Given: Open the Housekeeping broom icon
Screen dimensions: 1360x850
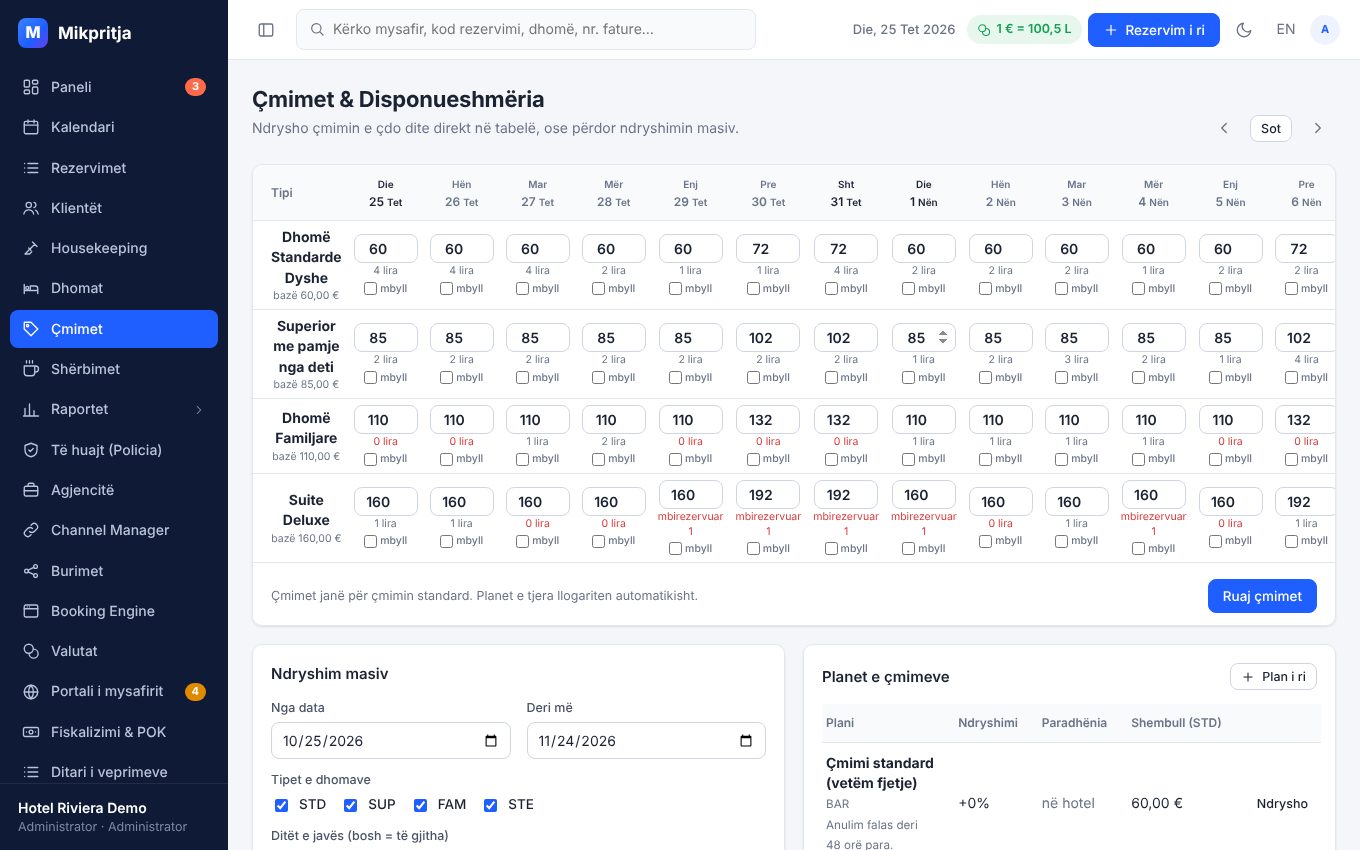Looking at the screenshot, I should click(x=31, y=248).
